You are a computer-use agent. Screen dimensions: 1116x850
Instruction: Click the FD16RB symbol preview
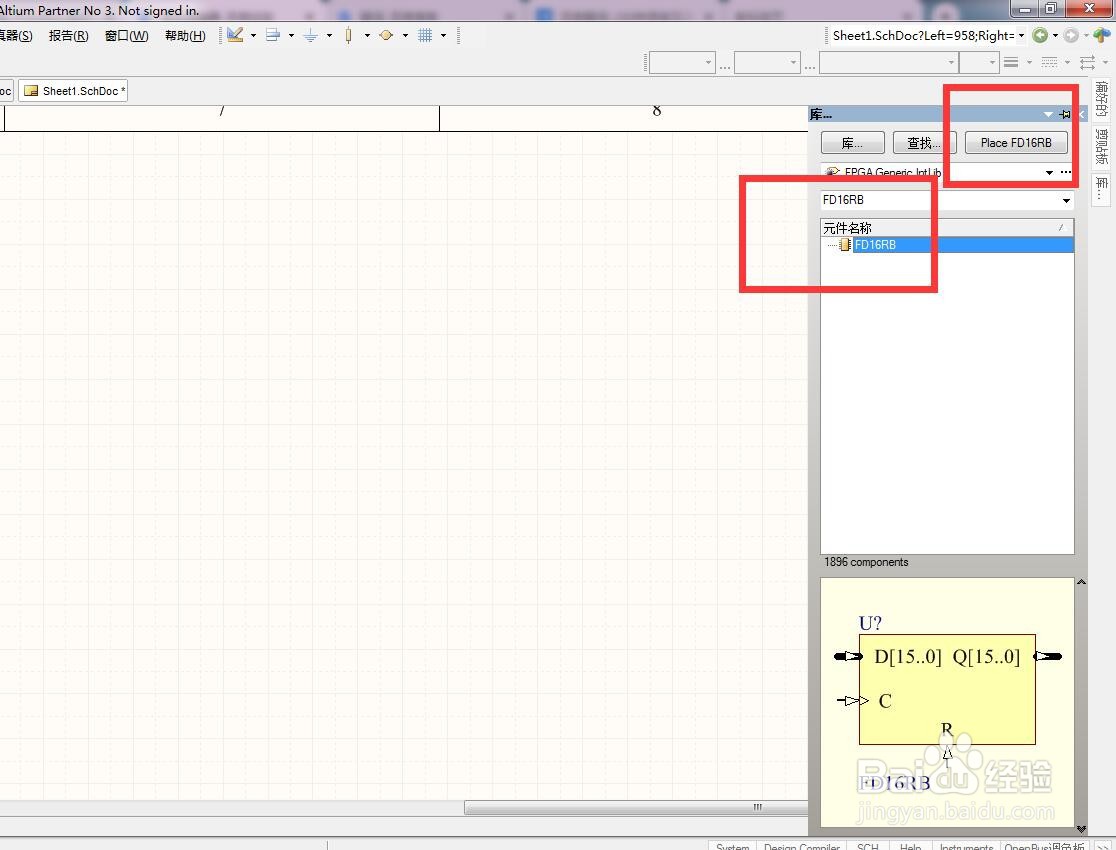click(947, 702)
